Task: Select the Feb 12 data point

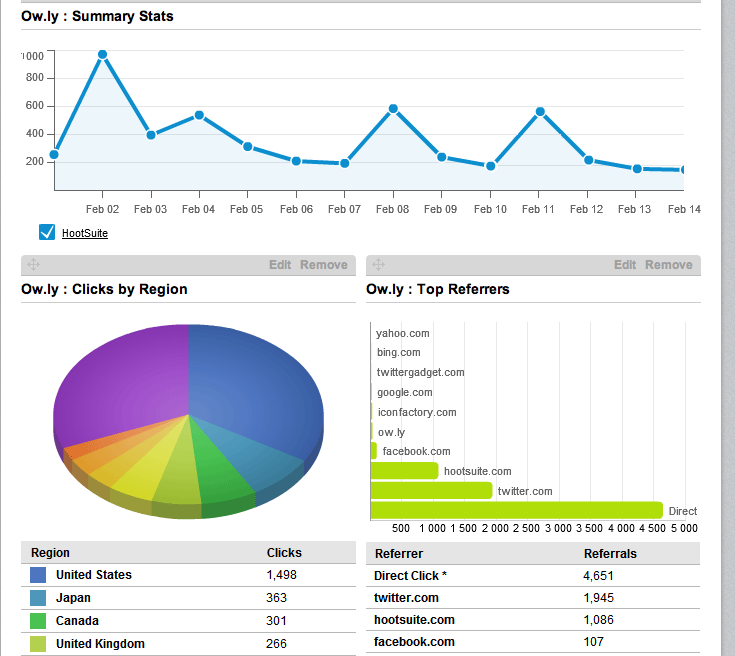Action: (x=589, y=160)
